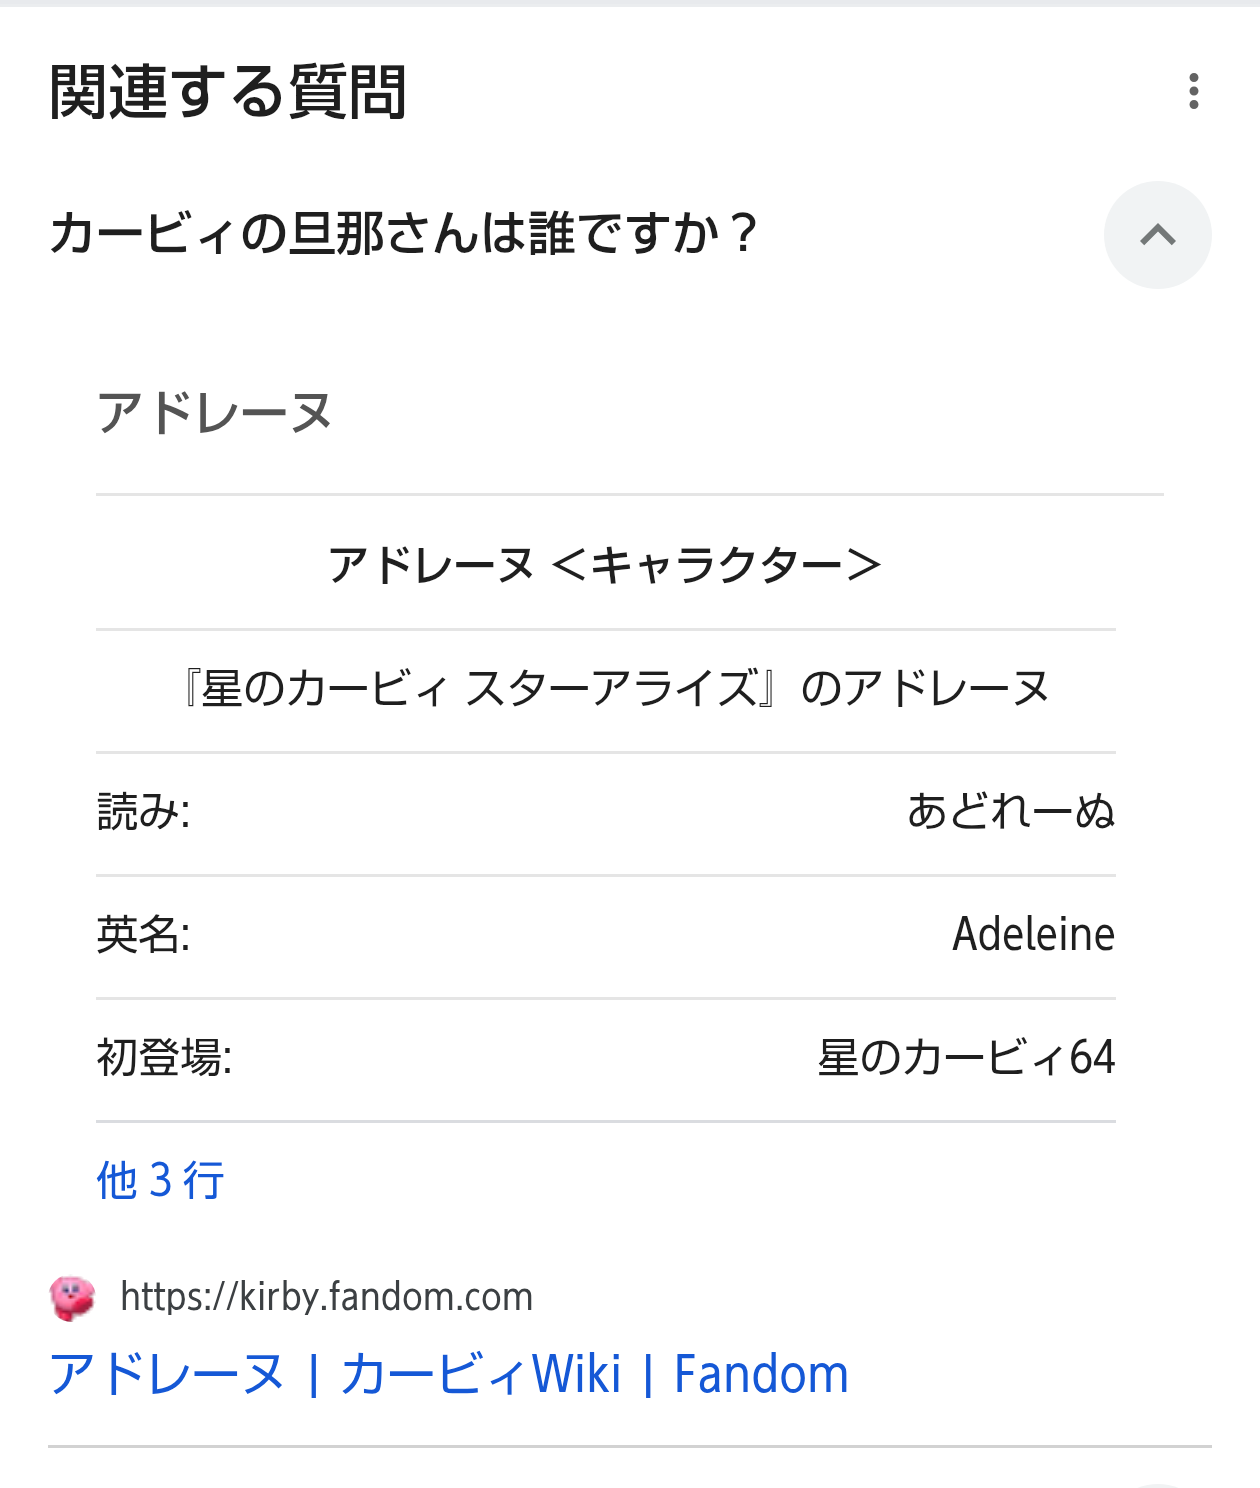
Task: Click アドレーヌ in the blue result title
Action: pos(167,1374)
